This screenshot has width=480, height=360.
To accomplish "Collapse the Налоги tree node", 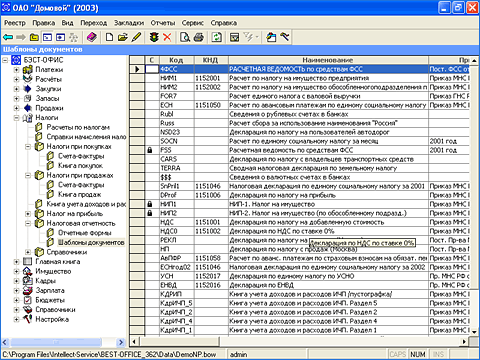I will click(x=16, y=118).
